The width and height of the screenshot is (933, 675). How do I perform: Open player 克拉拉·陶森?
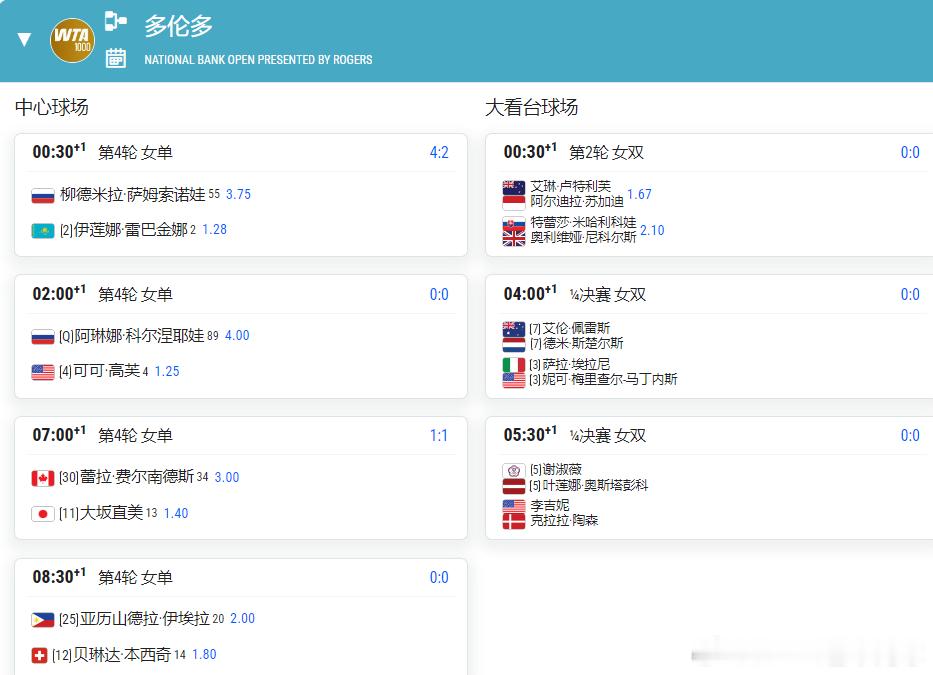pos(564,521)
